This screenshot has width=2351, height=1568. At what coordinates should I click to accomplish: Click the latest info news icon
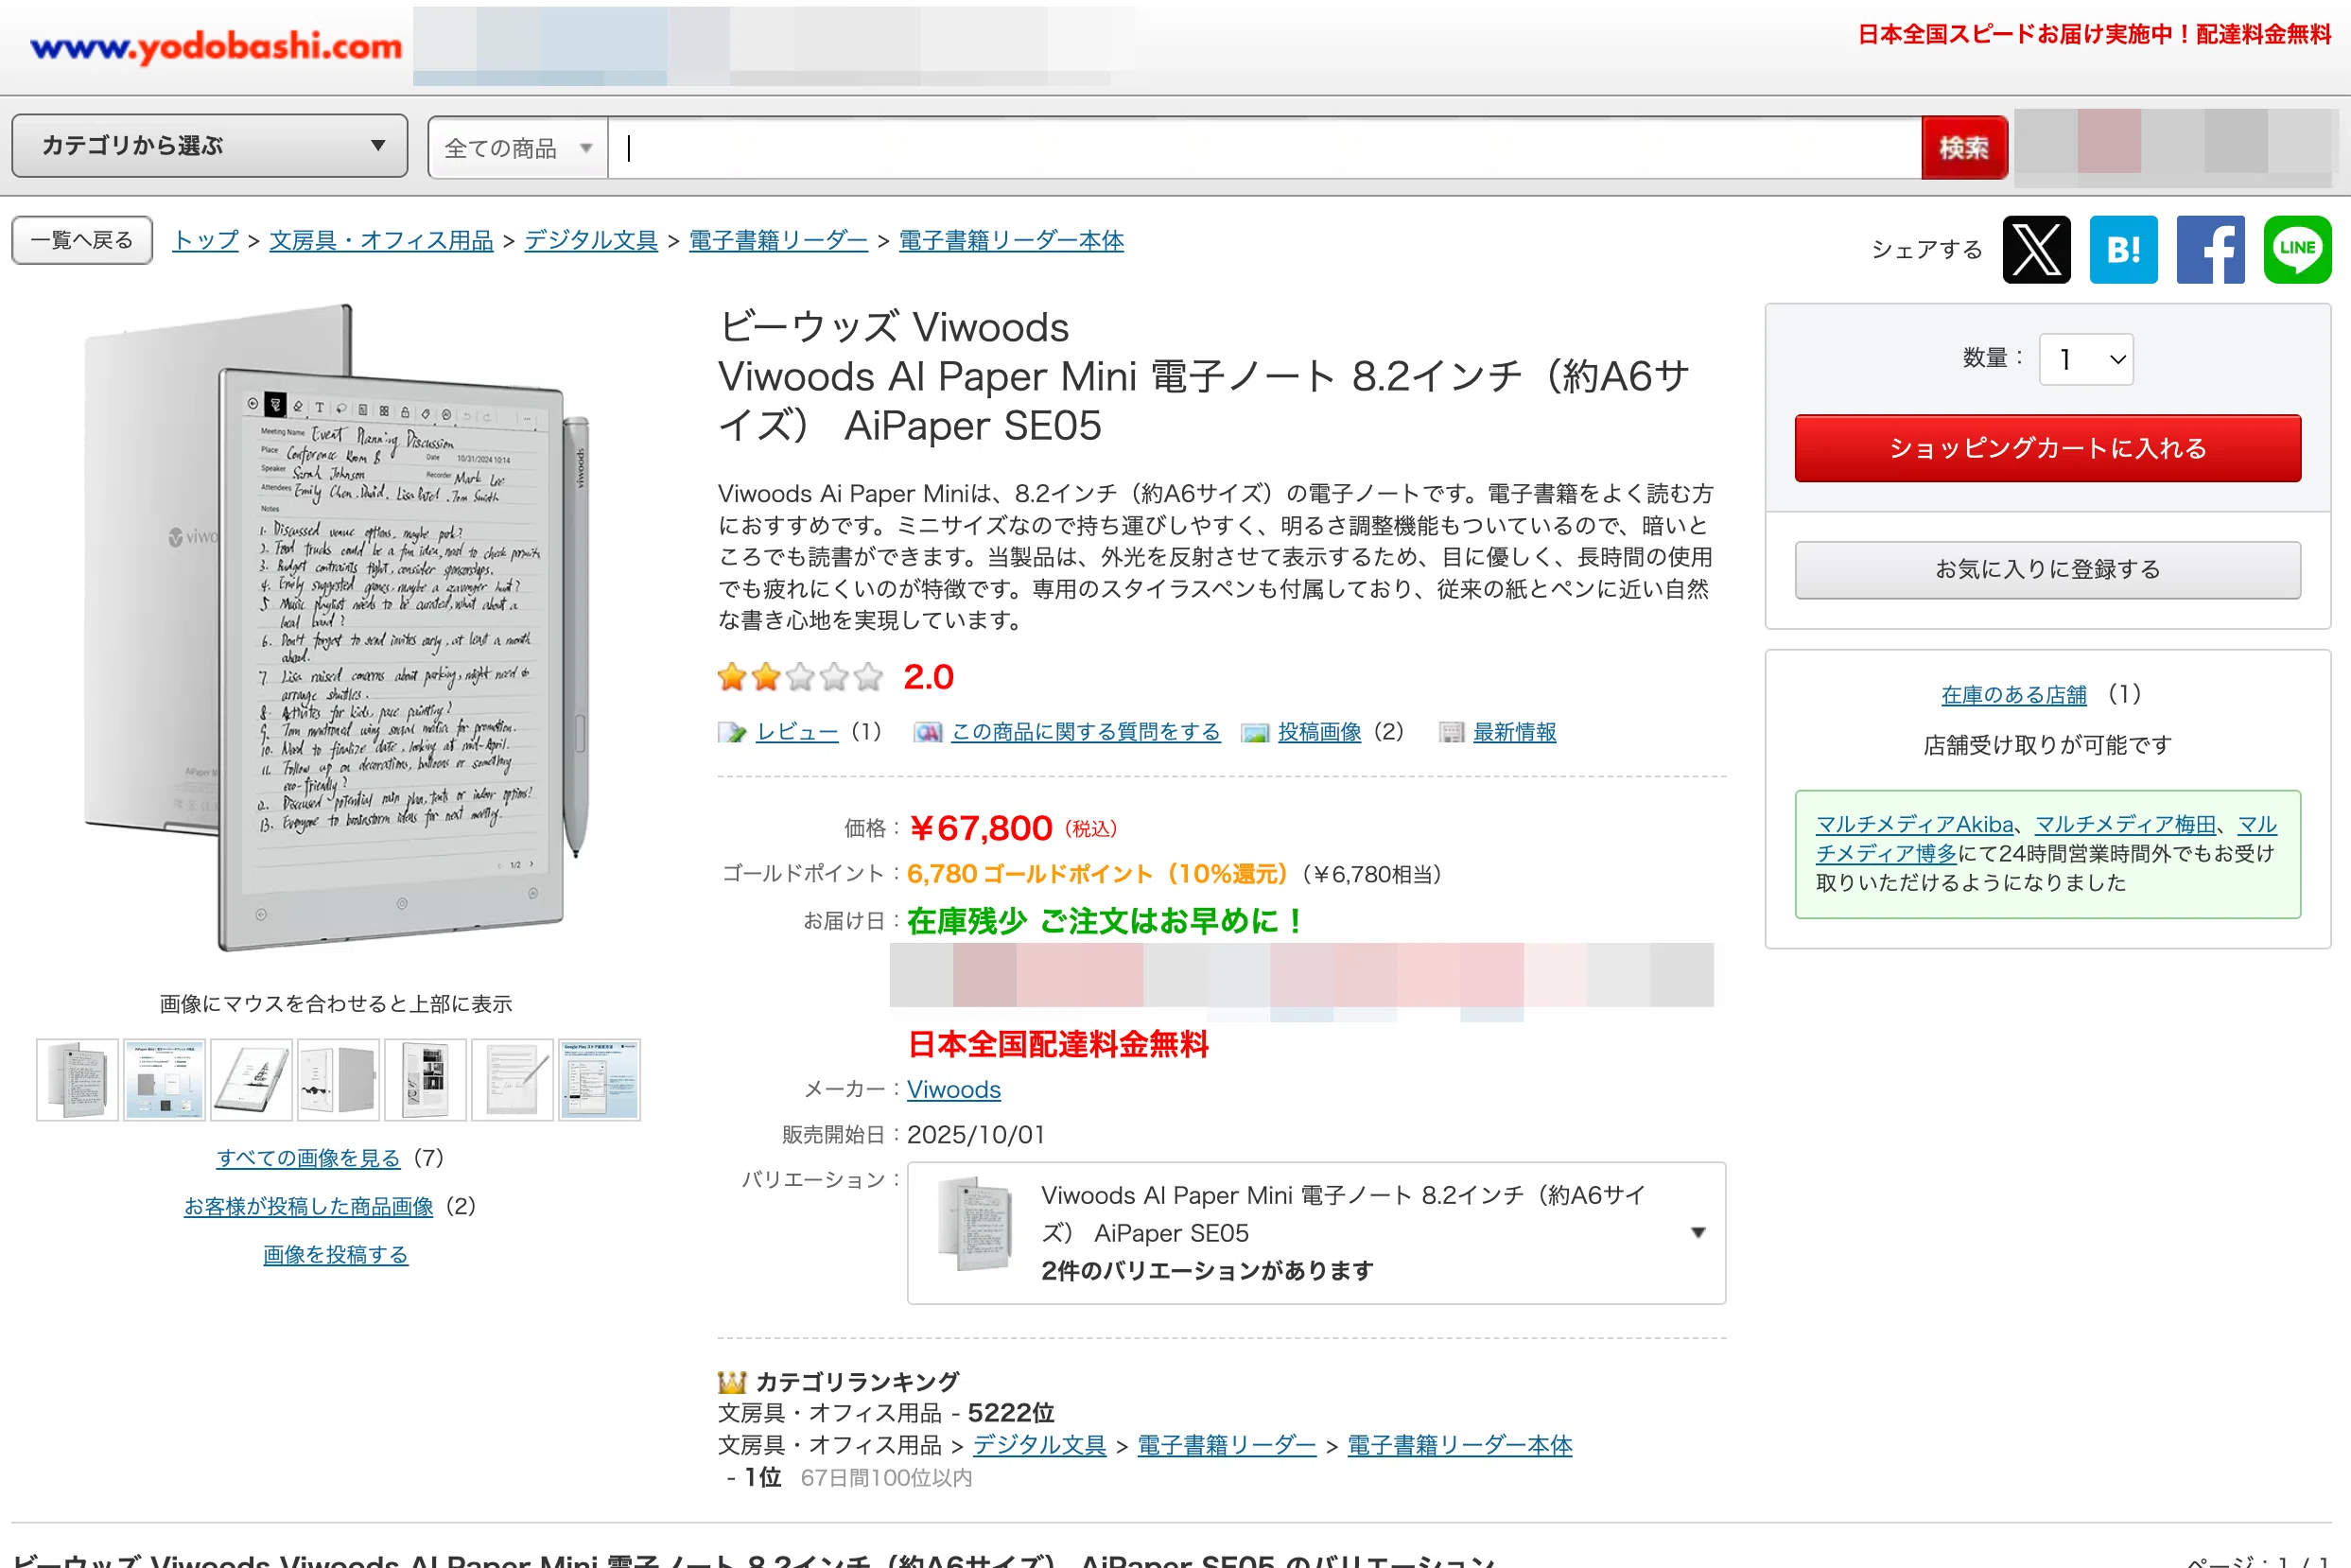pos(1451,733)
